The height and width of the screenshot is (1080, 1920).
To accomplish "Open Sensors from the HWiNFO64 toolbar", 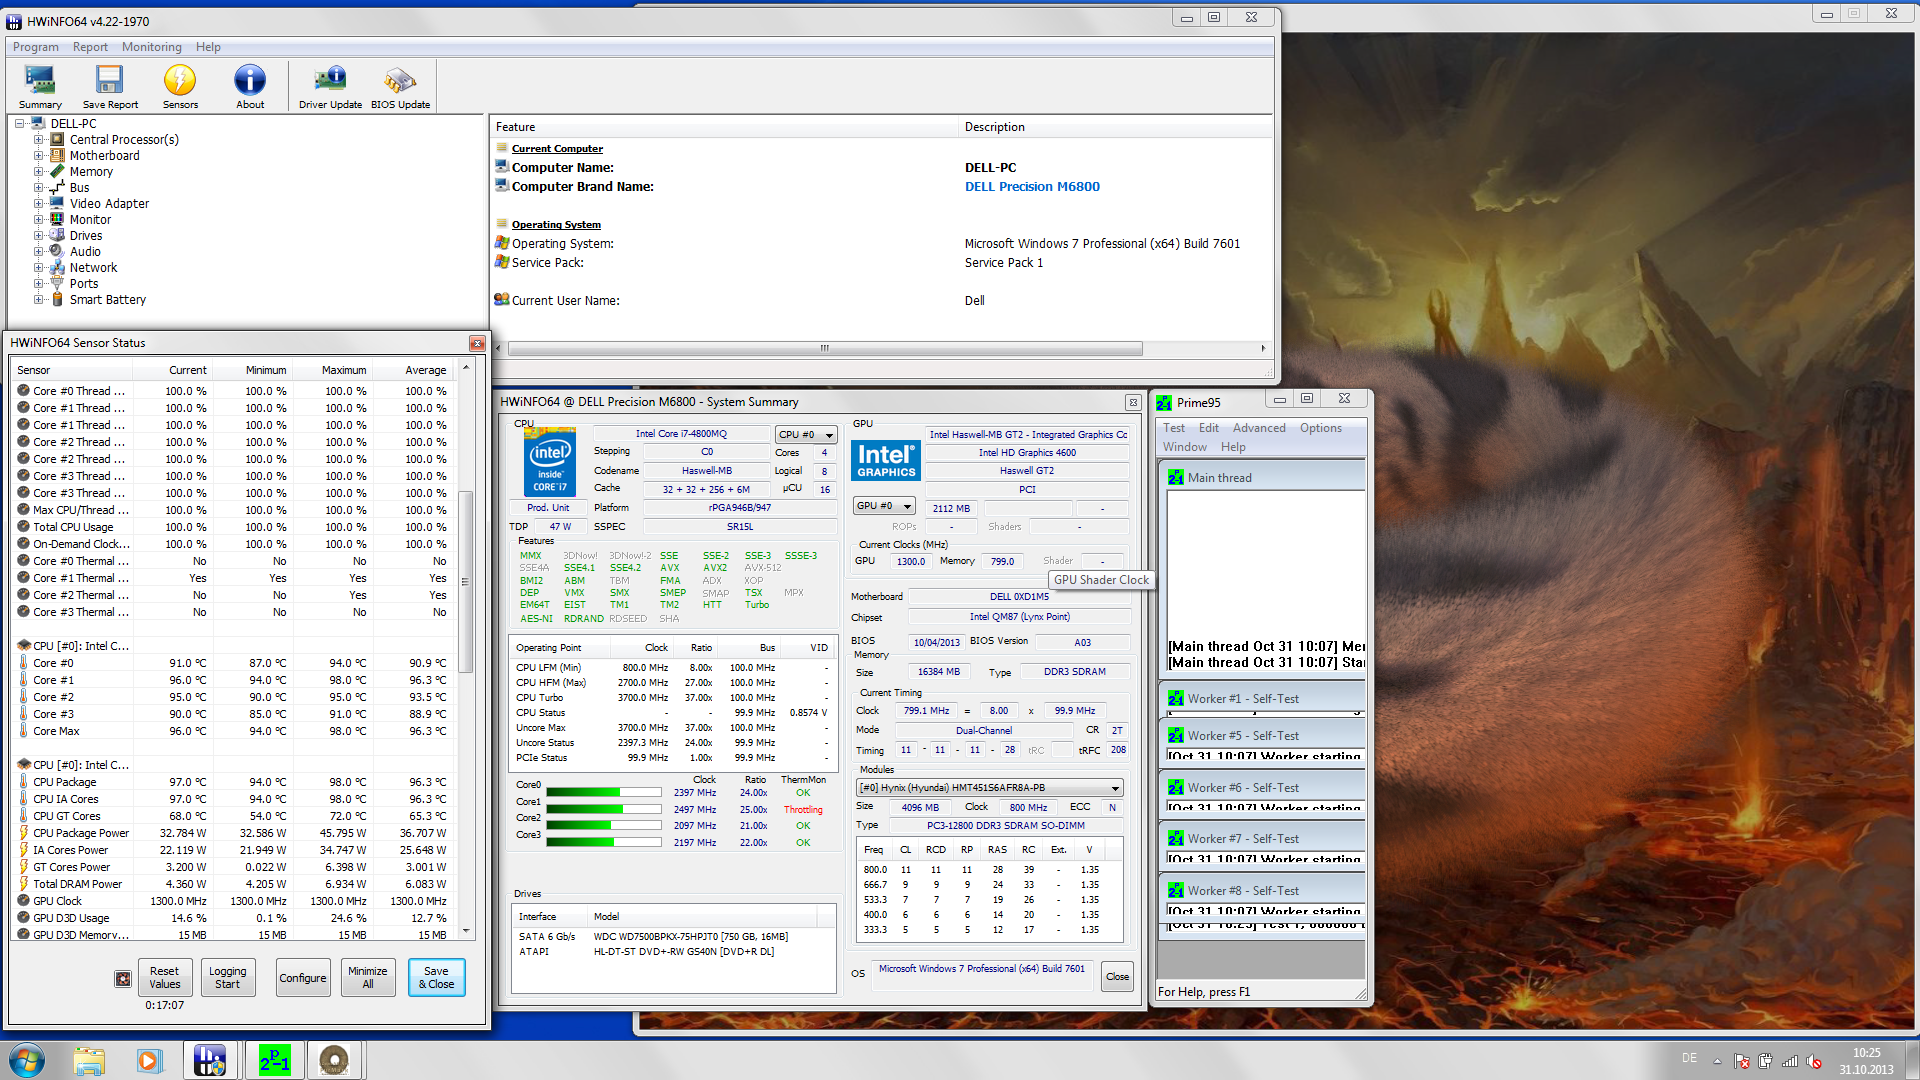I will [x=180, y=86].
